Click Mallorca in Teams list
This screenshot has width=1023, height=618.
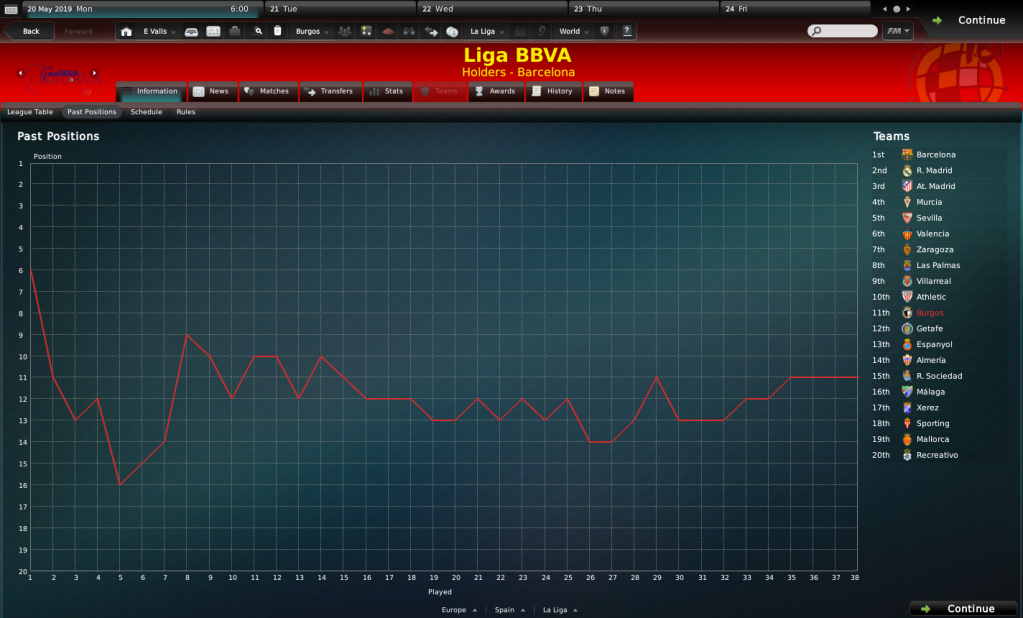point(932,439)
